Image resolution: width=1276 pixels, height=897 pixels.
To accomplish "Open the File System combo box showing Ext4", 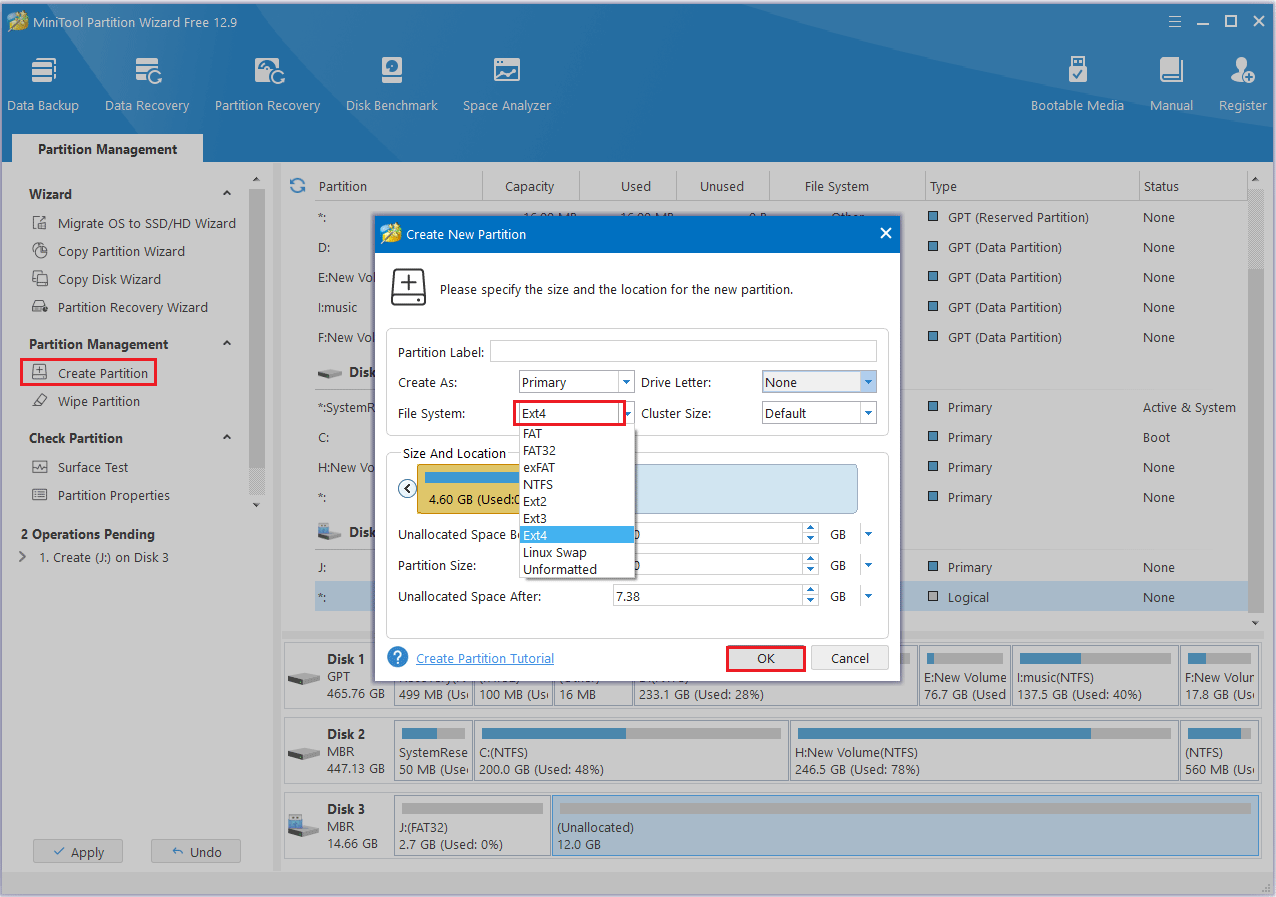I will [x=572, y=413].
